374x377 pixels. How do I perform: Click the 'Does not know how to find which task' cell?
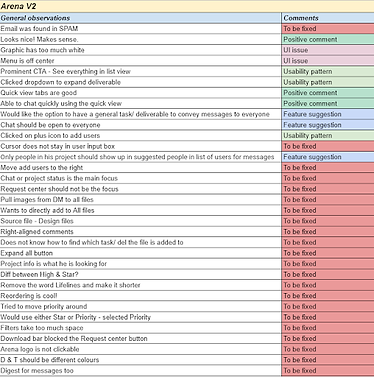[140, 242]
